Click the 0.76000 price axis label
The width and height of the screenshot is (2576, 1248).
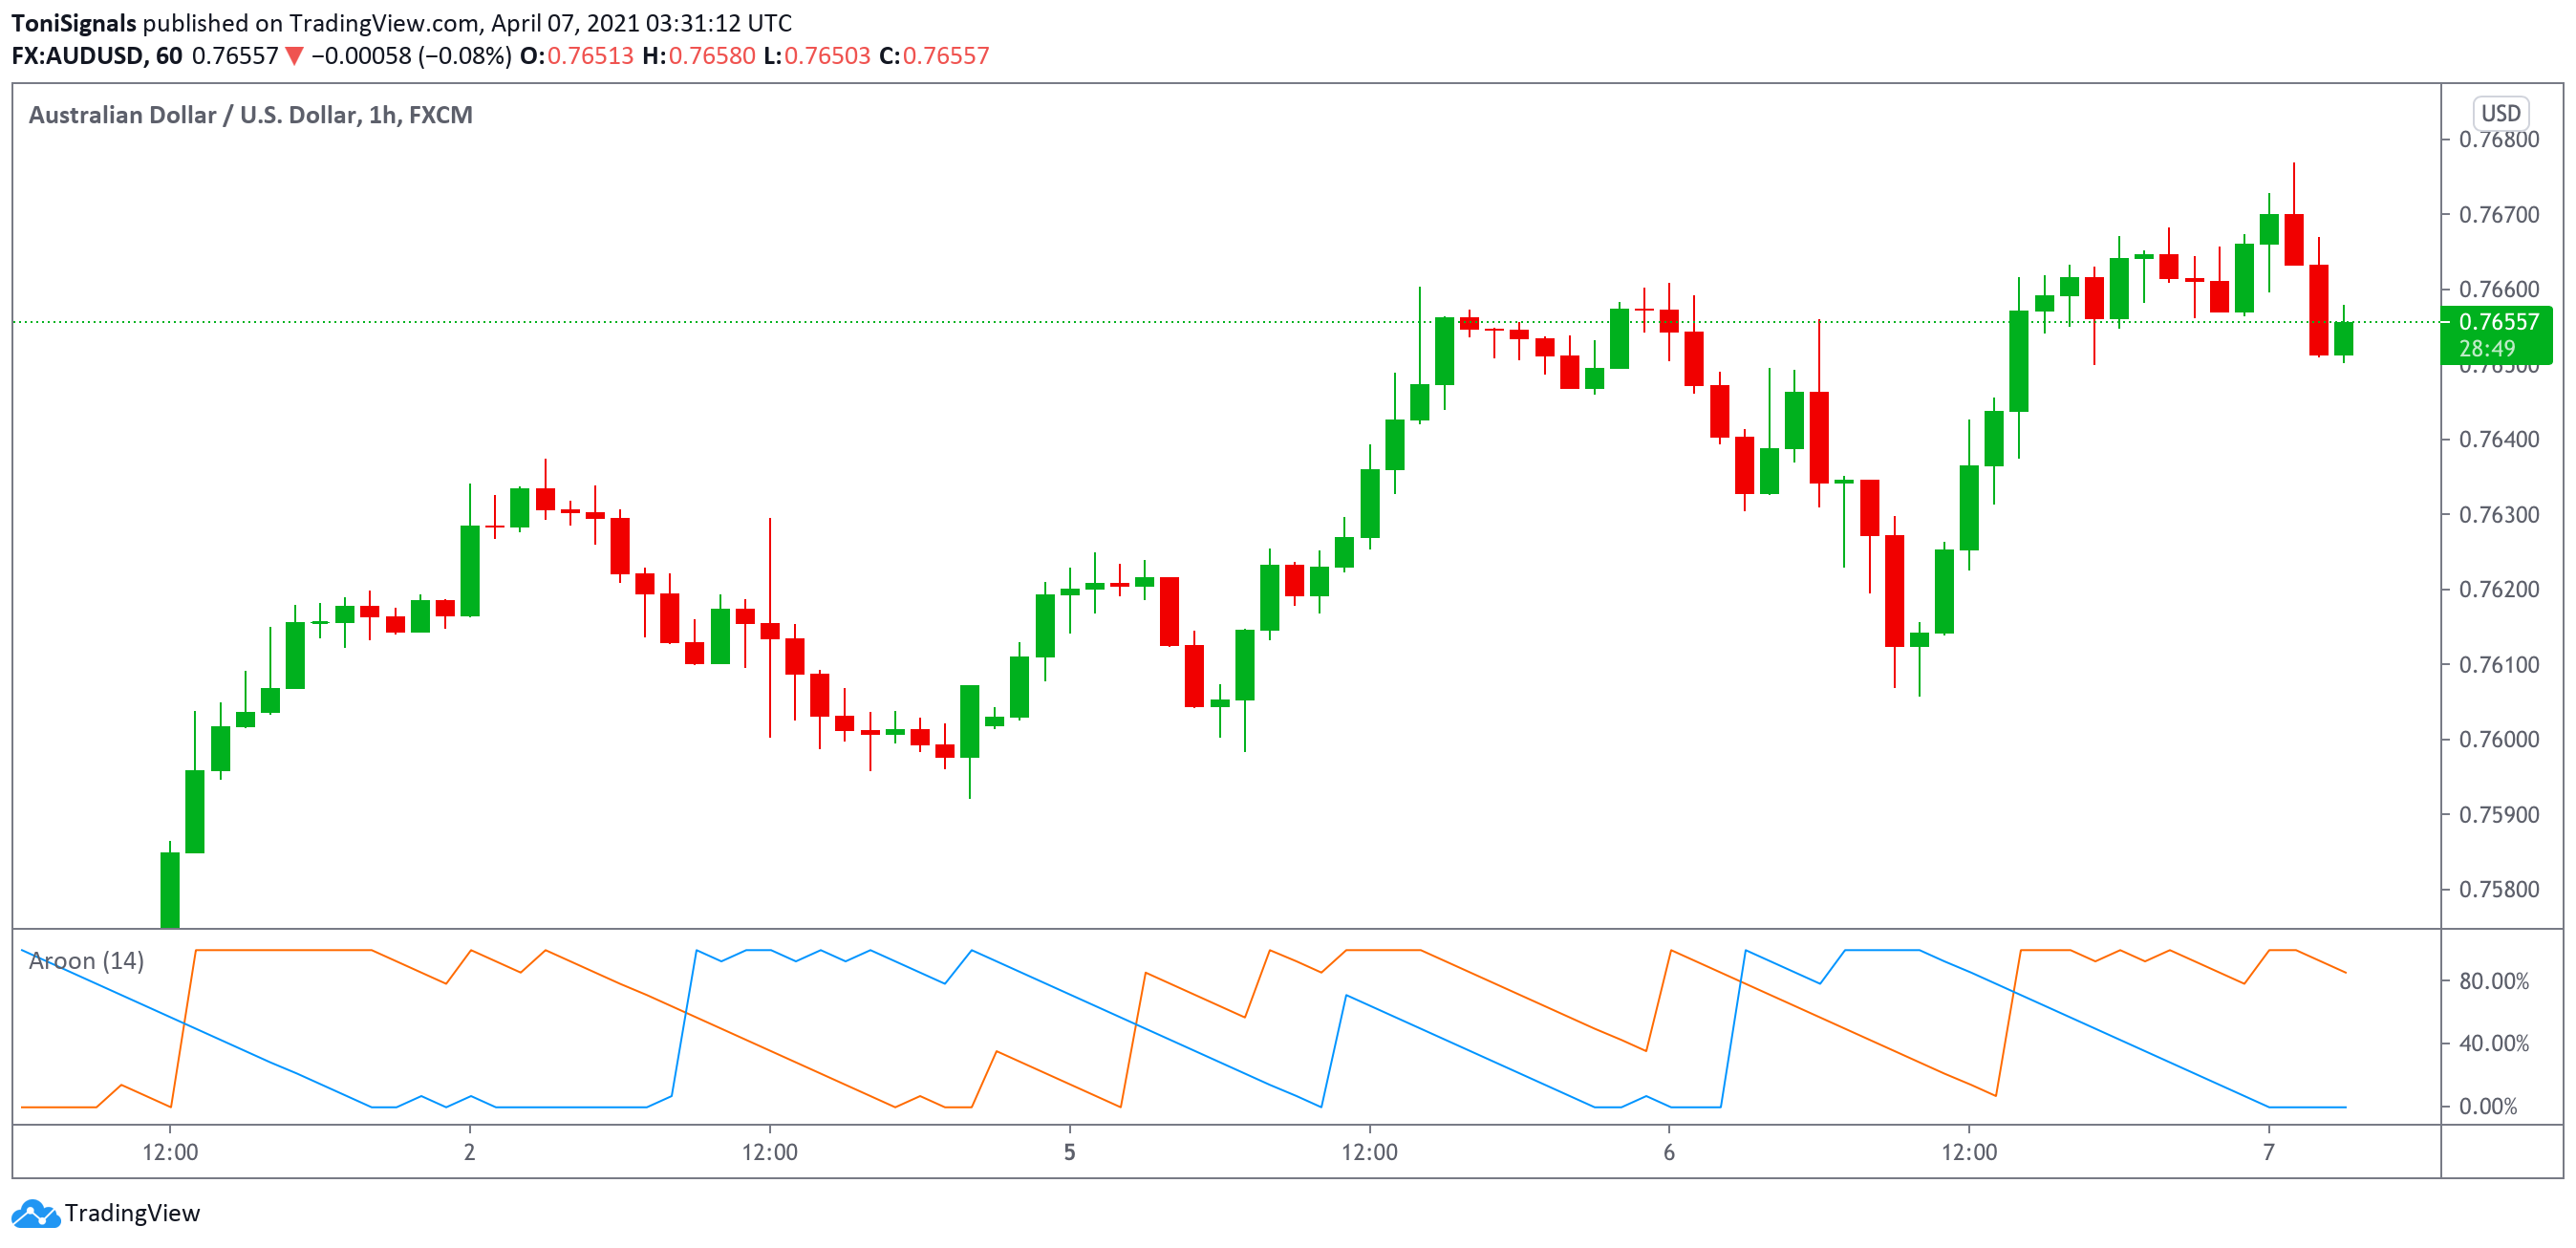(2498, 739)
